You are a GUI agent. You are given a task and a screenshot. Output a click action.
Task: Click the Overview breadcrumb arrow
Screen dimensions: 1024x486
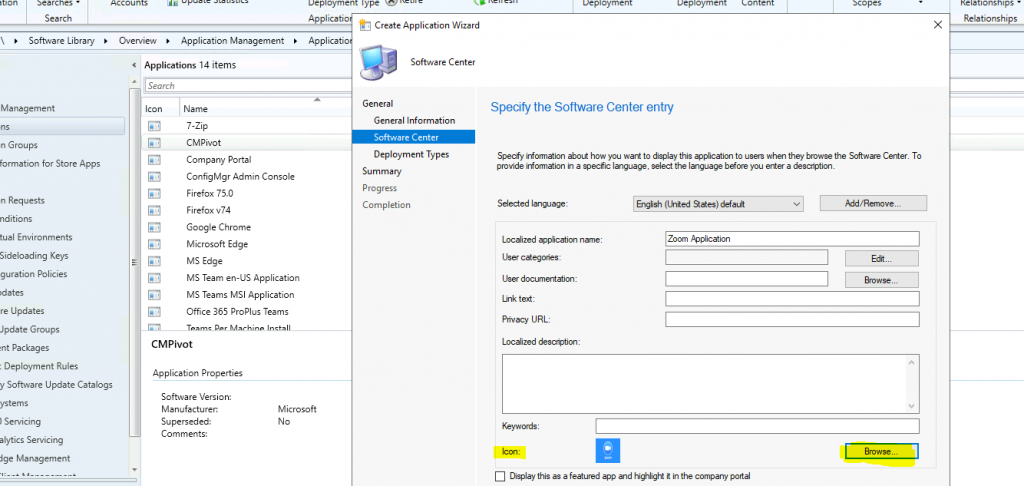(168, 40)
